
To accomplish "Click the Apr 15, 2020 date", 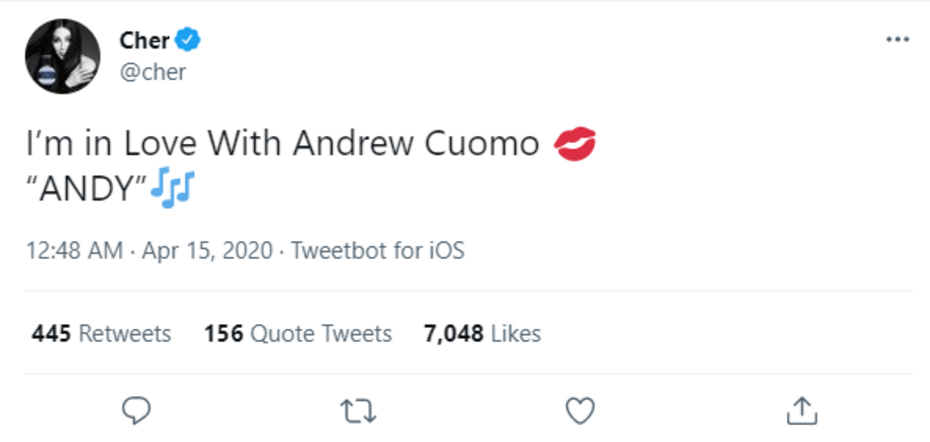I will pyautogui.click(x=205, y=250).
